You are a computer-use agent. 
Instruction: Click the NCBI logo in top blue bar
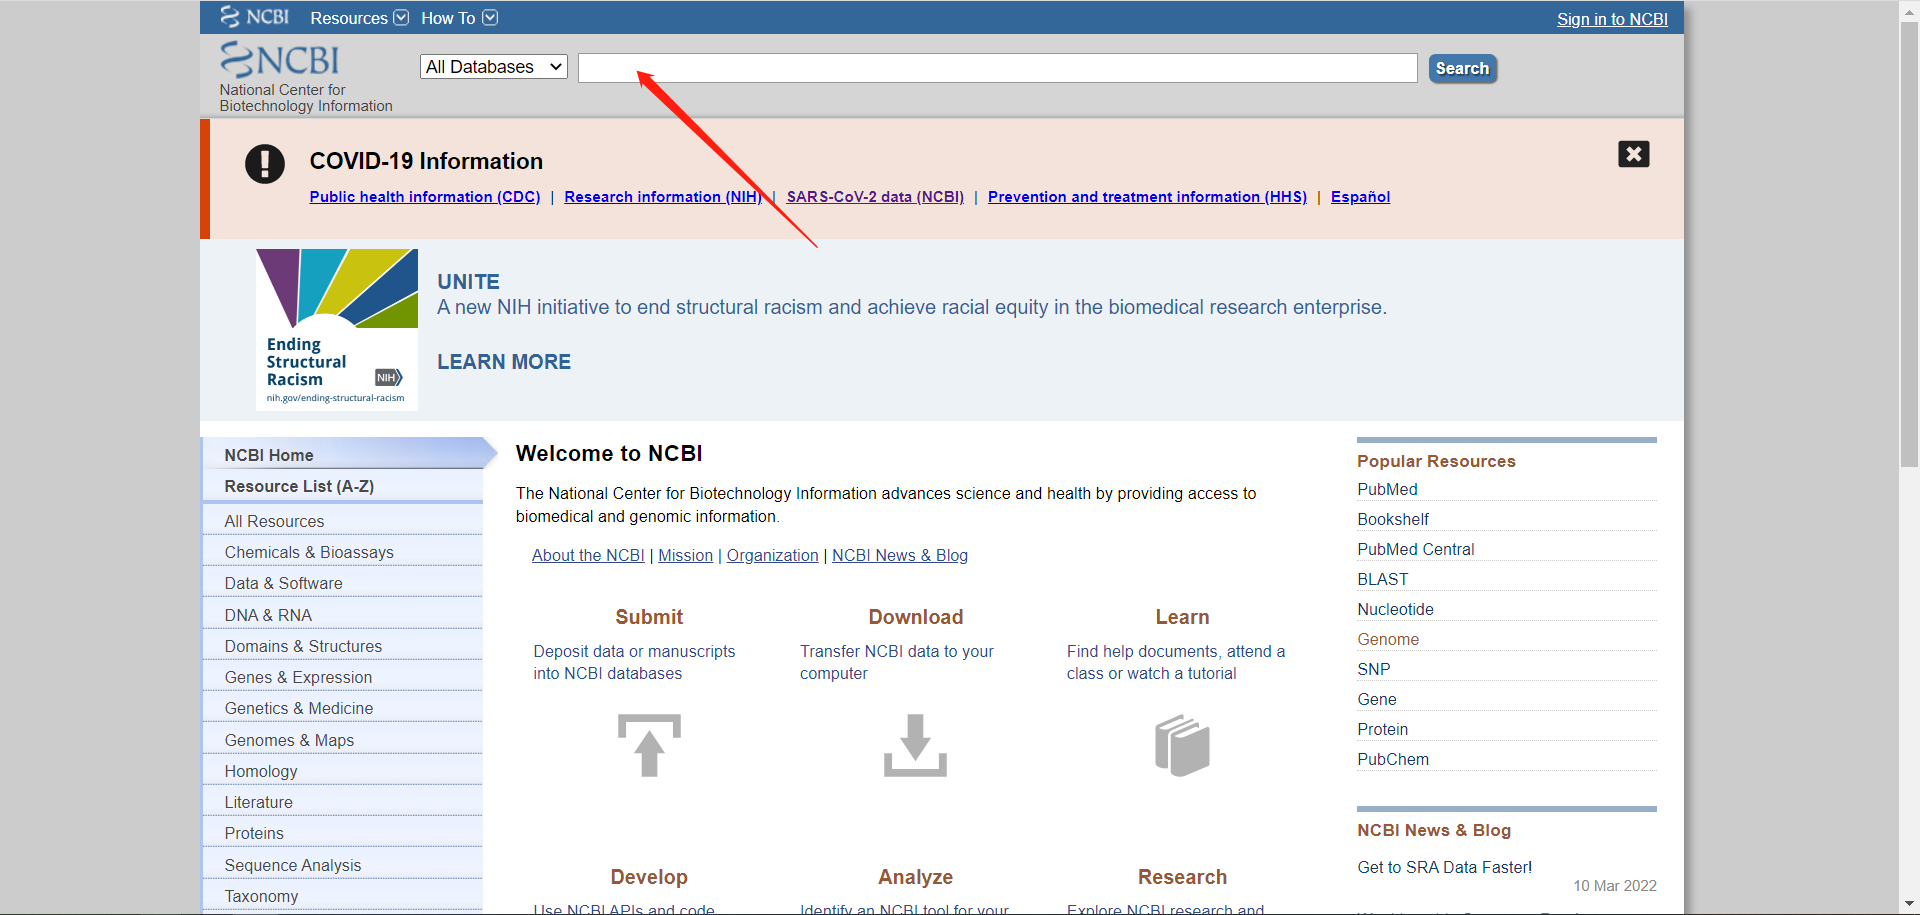click(255, 17)
